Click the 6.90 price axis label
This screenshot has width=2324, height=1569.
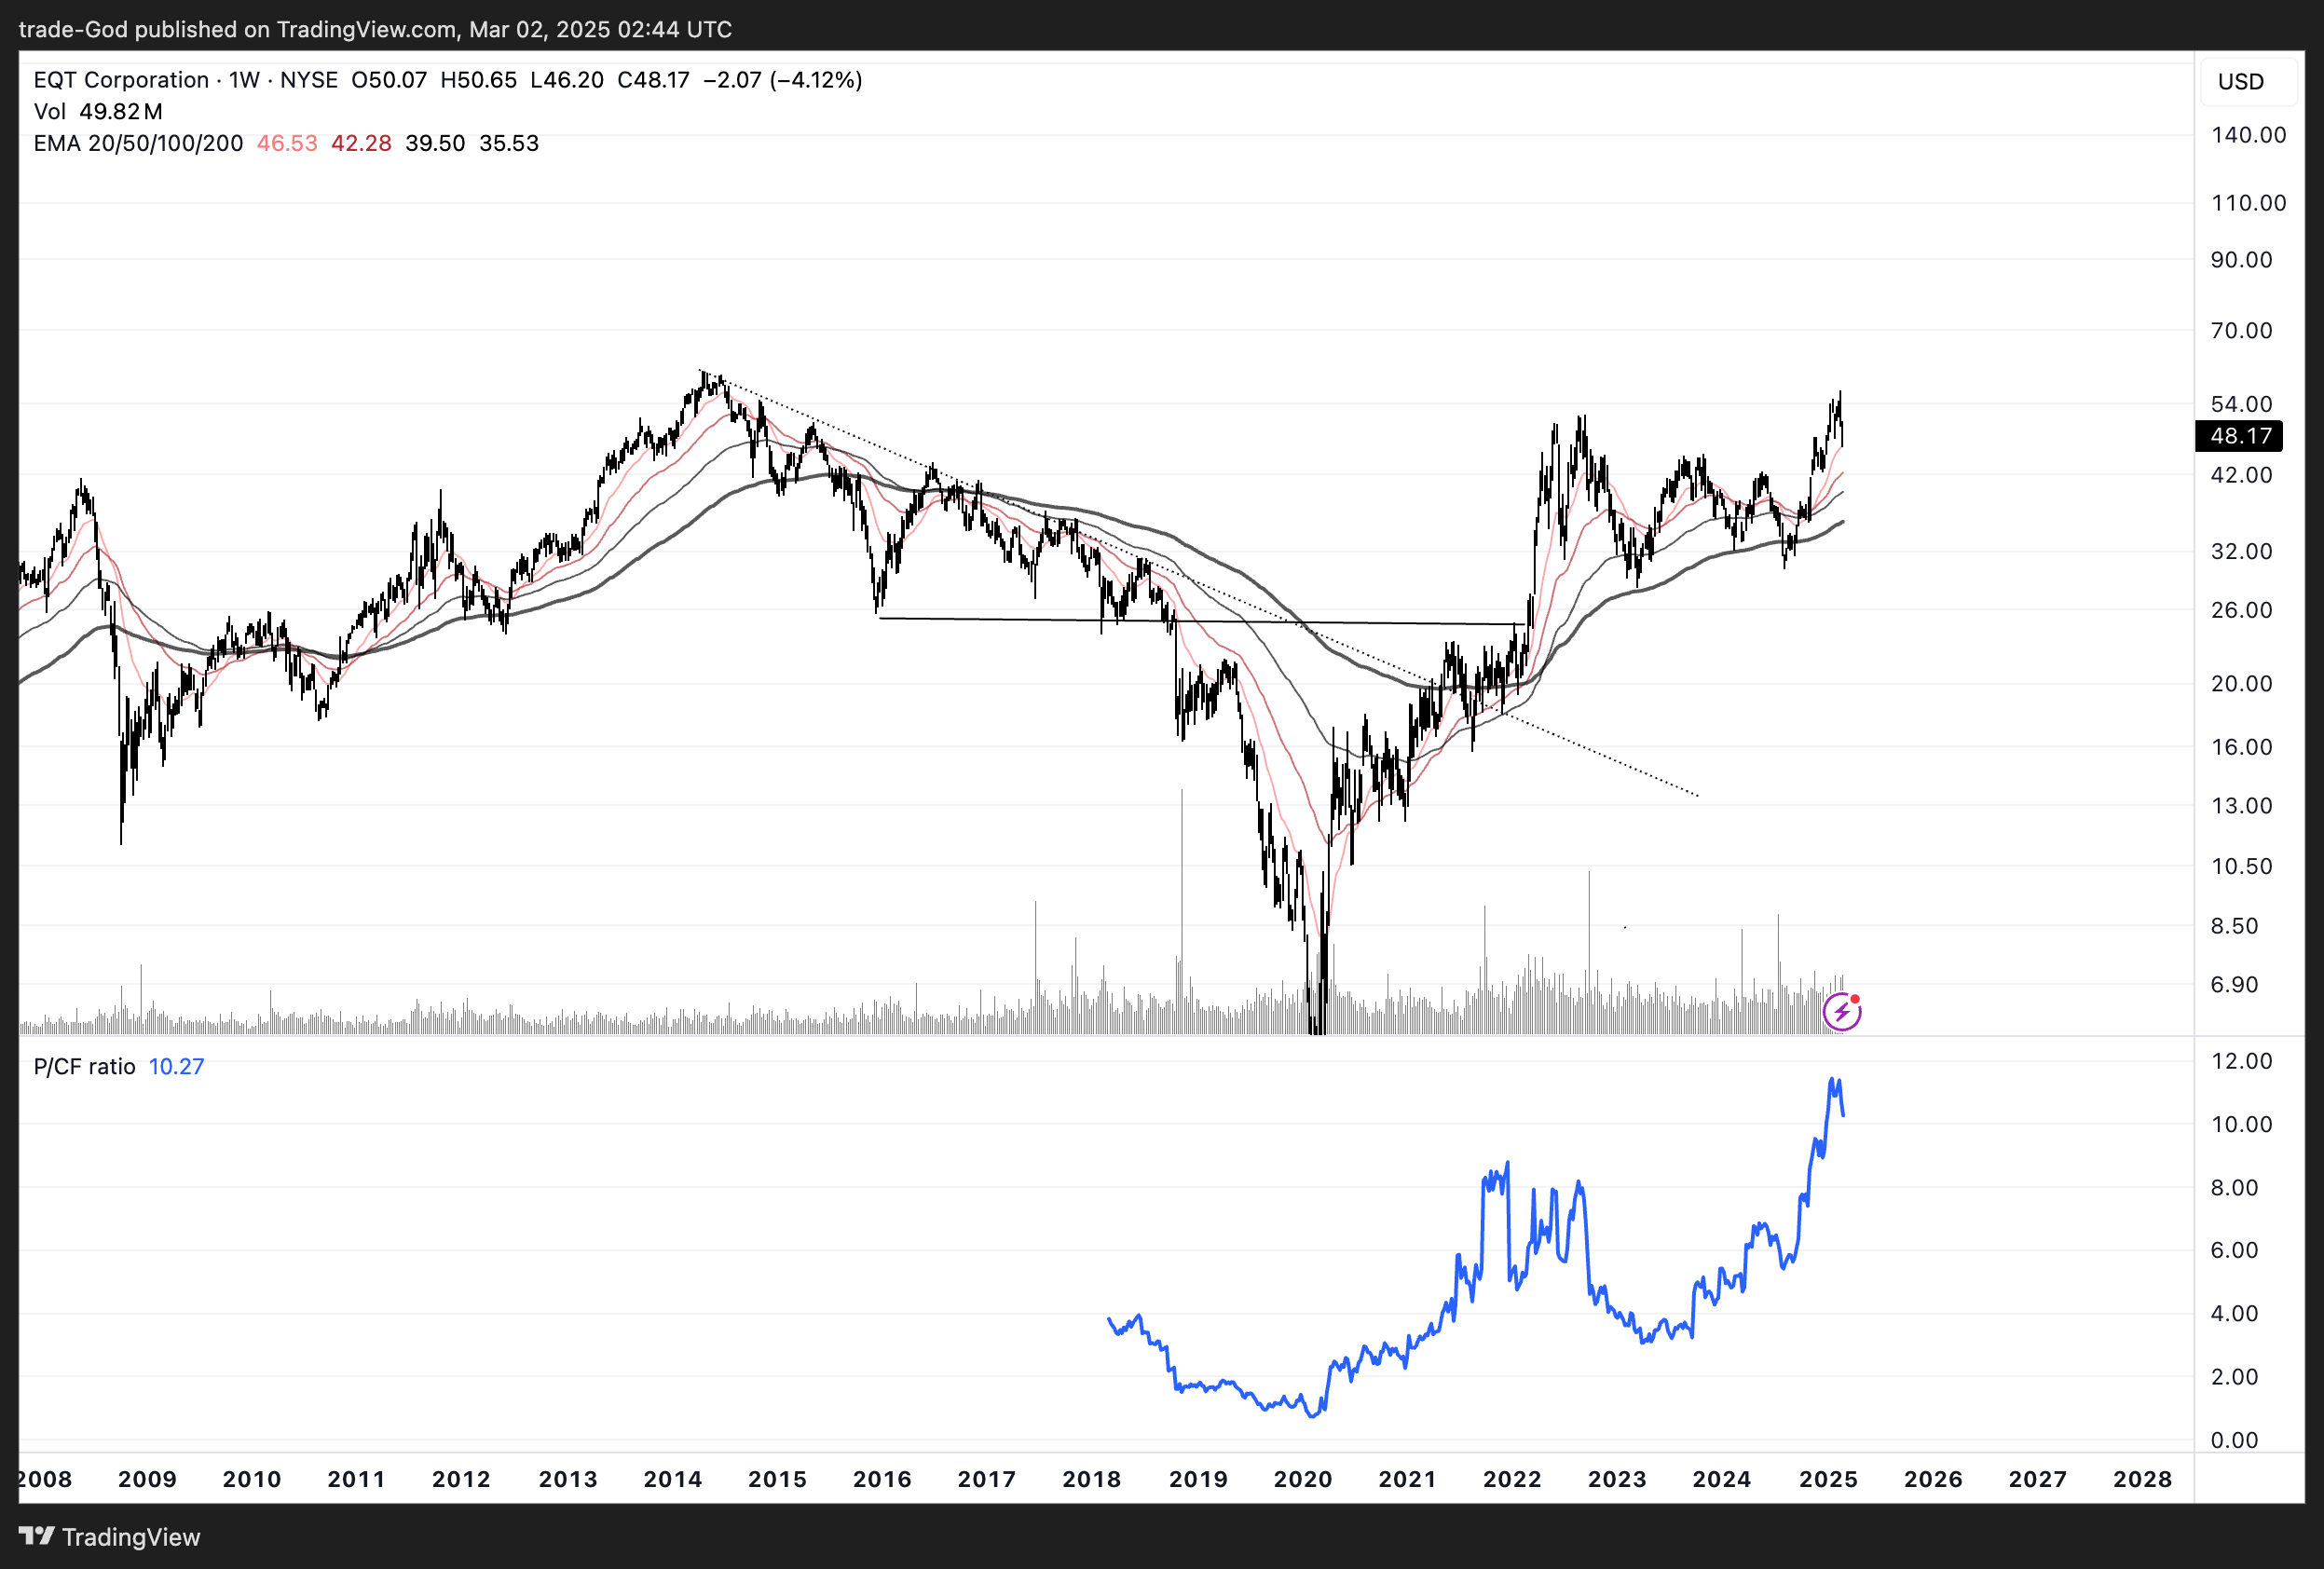[2234, 985]
